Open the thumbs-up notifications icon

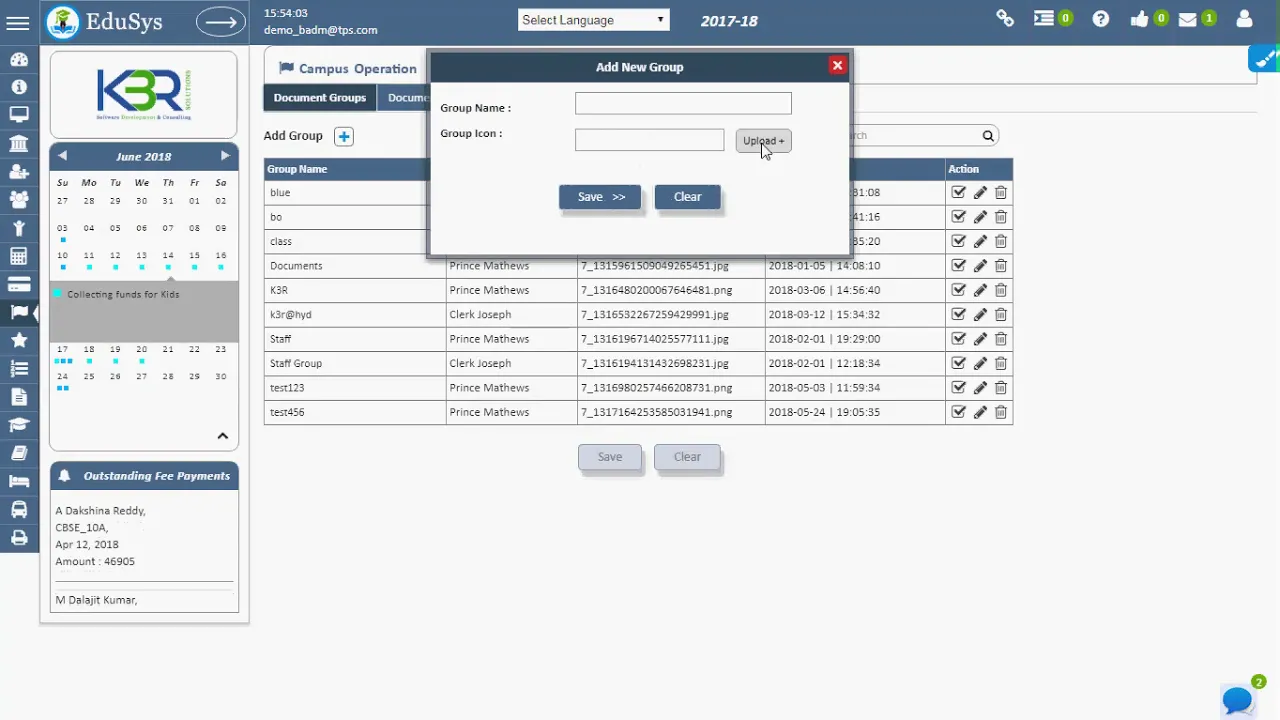pos(1139,19)
